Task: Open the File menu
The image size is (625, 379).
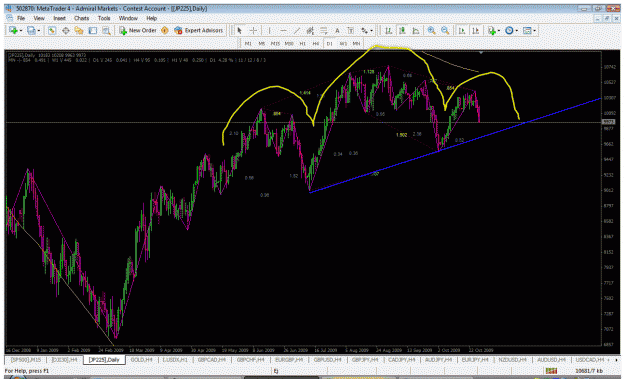Action: point(21,18)
